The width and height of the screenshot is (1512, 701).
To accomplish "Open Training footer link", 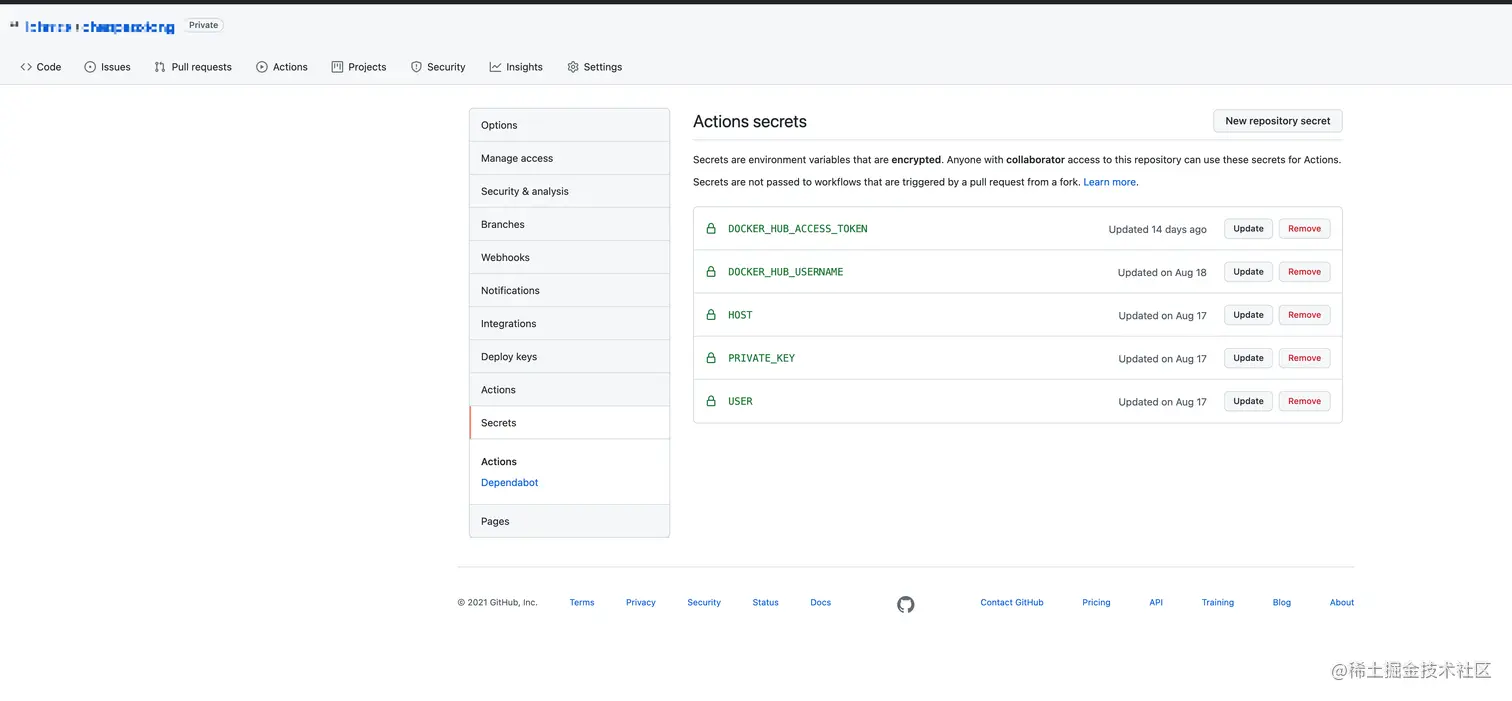I will [1217, 602].
